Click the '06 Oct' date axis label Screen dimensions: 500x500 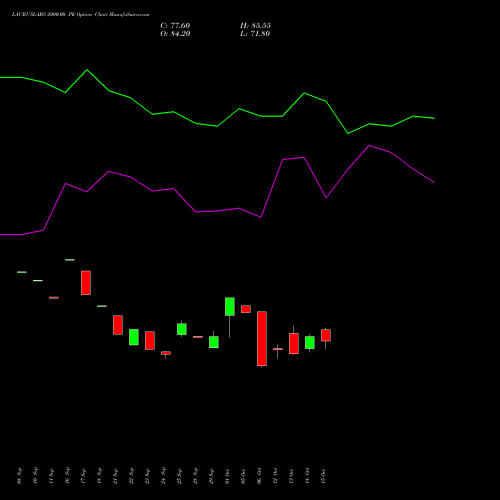pos(259,476)
